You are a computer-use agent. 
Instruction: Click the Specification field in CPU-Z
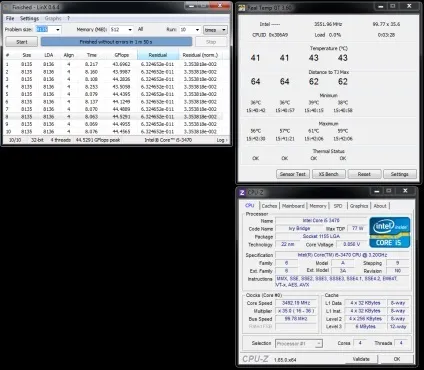coord(342,255)
